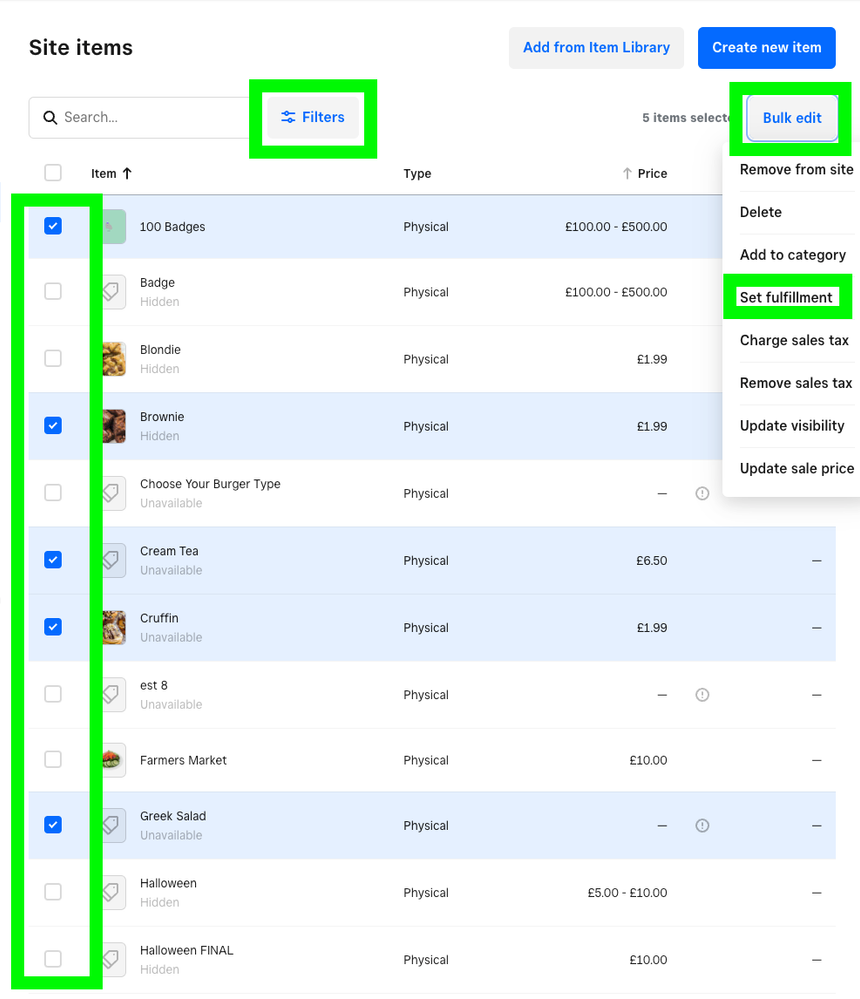Select Update visibility menu option
Image resolution: width=860 pixels, height=999 pixels.
coord(792,426)
